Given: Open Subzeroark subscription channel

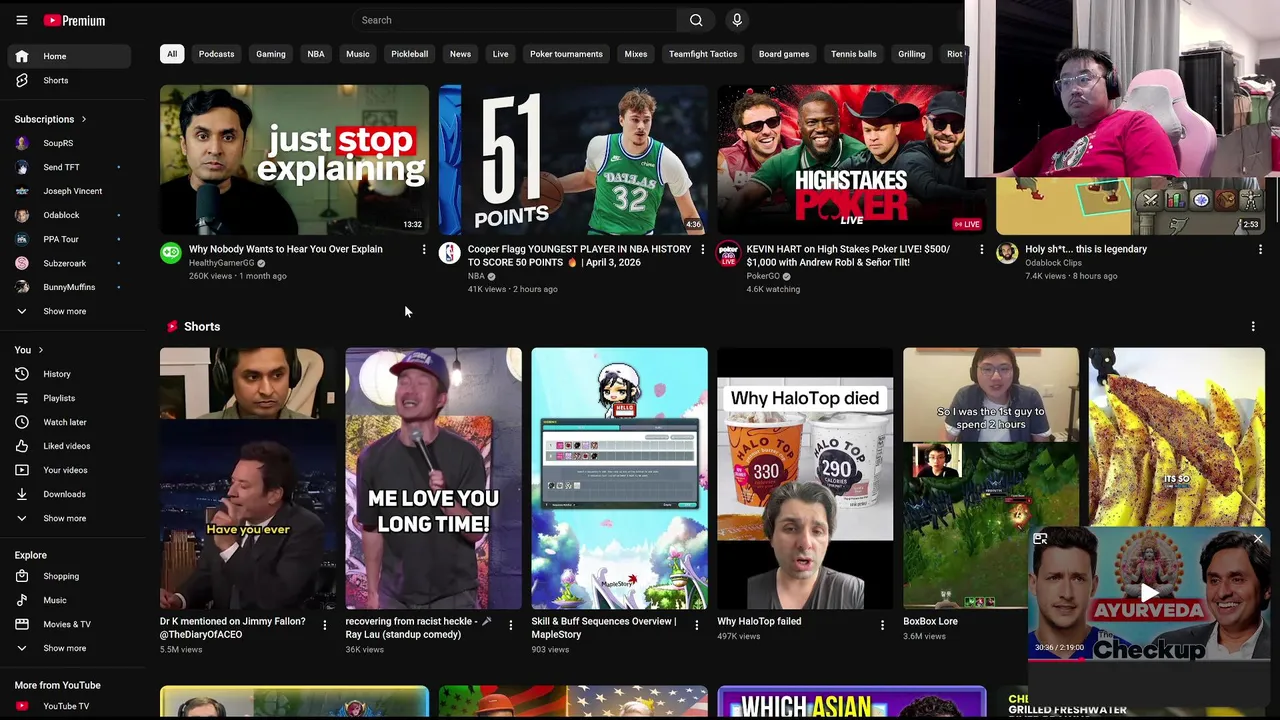Looking at the screenshot, I should tap(70, 263).
